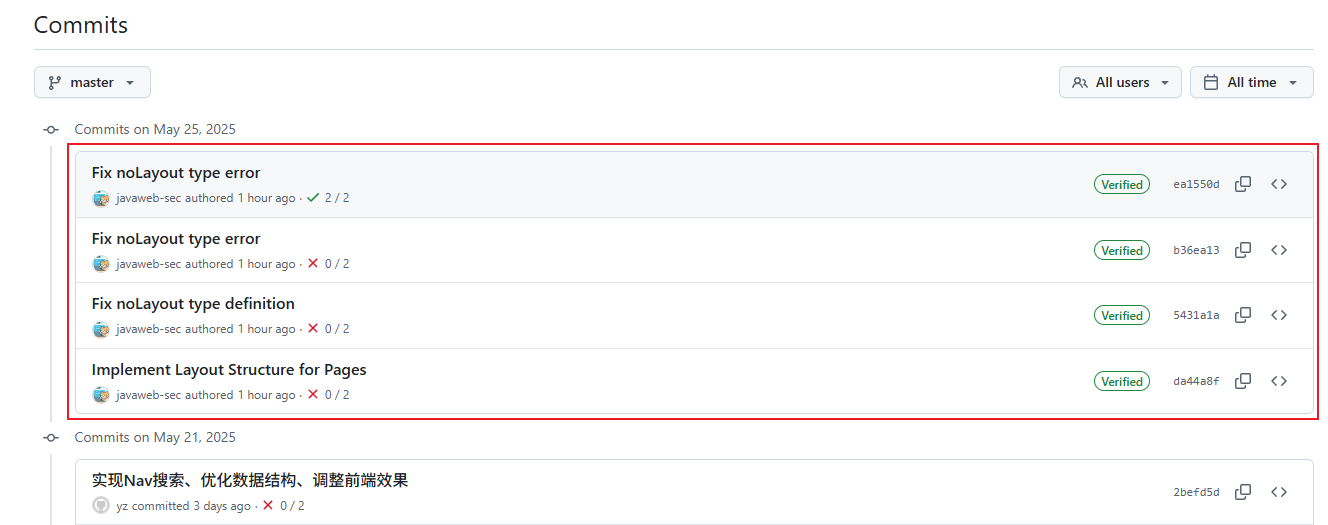The width and height of the screenshot is (1328, 525).
Task: Open the 实现Nav搜索 commit title
Action: click(x=250, y=481)
